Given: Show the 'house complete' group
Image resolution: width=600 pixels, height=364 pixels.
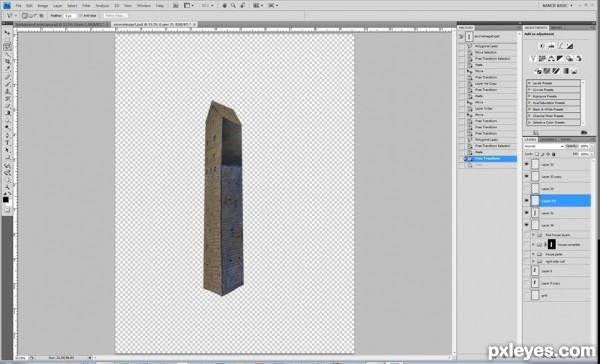Looking at the screenshot, I should (527, 244).
